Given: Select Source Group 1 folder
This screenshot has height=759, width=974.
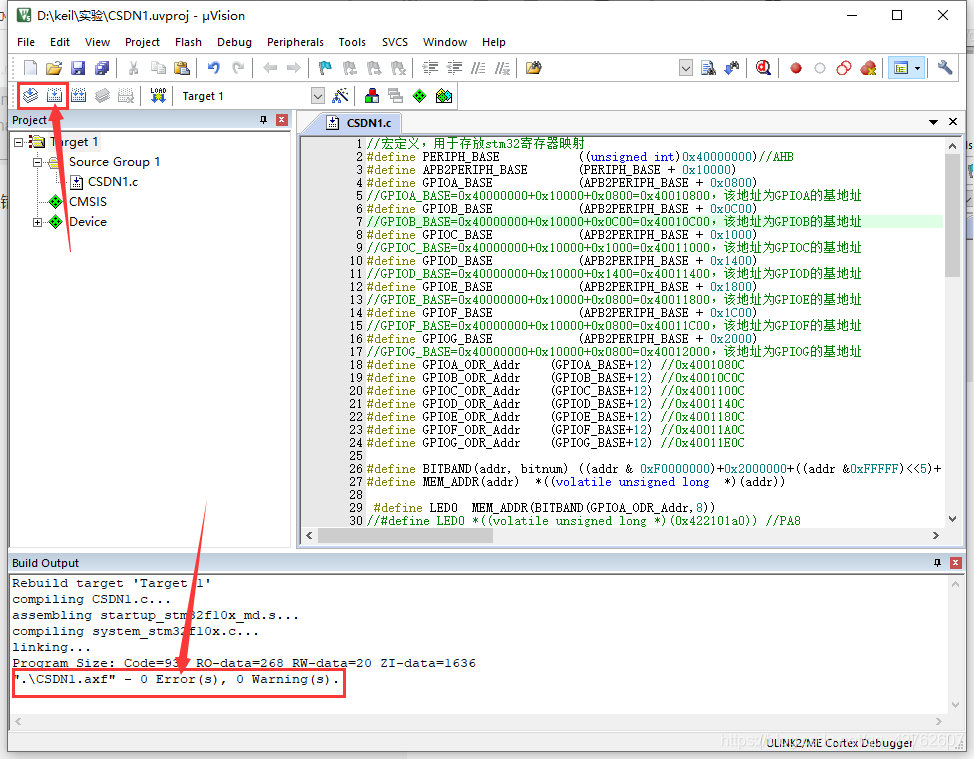Looking at the screenshot, I should pos(114,162).
